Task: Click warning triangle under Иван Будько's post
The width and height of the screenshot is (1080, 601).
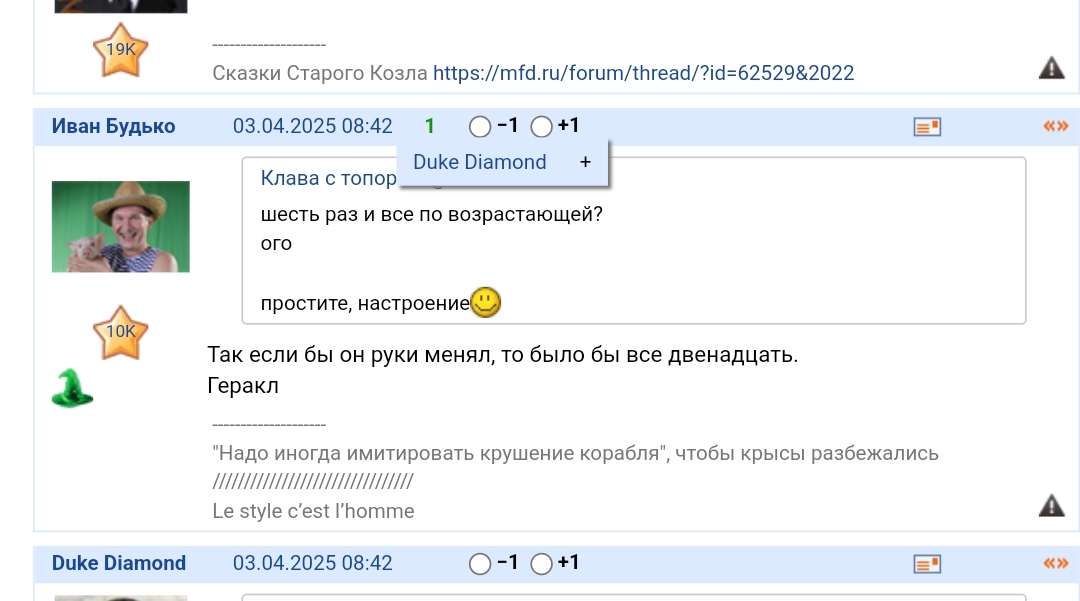Action: (x=1051, y=505)
